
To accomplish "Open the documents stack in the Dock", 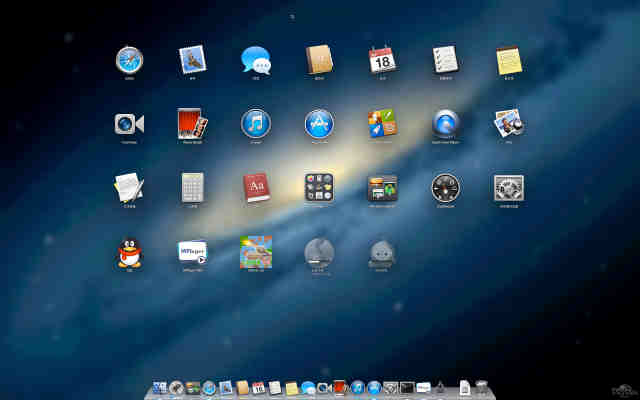I will [x=464, y=387].
